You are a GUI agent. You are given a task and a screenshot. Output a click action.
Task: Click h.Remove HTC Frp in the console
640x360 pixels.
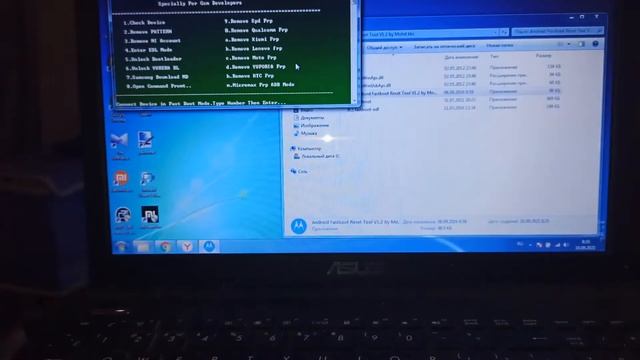pyautogui.click(x=250, y=76)
